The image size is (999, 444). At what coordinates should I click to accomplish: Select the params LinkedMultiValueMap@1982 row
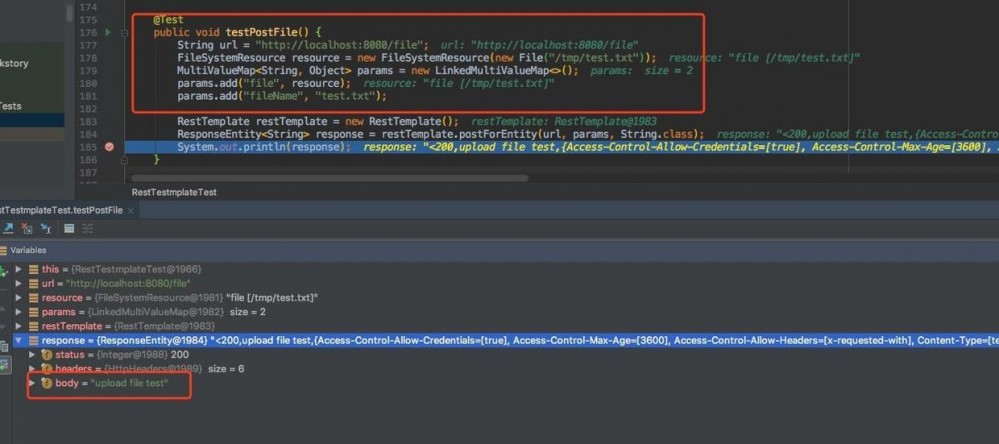506,312
